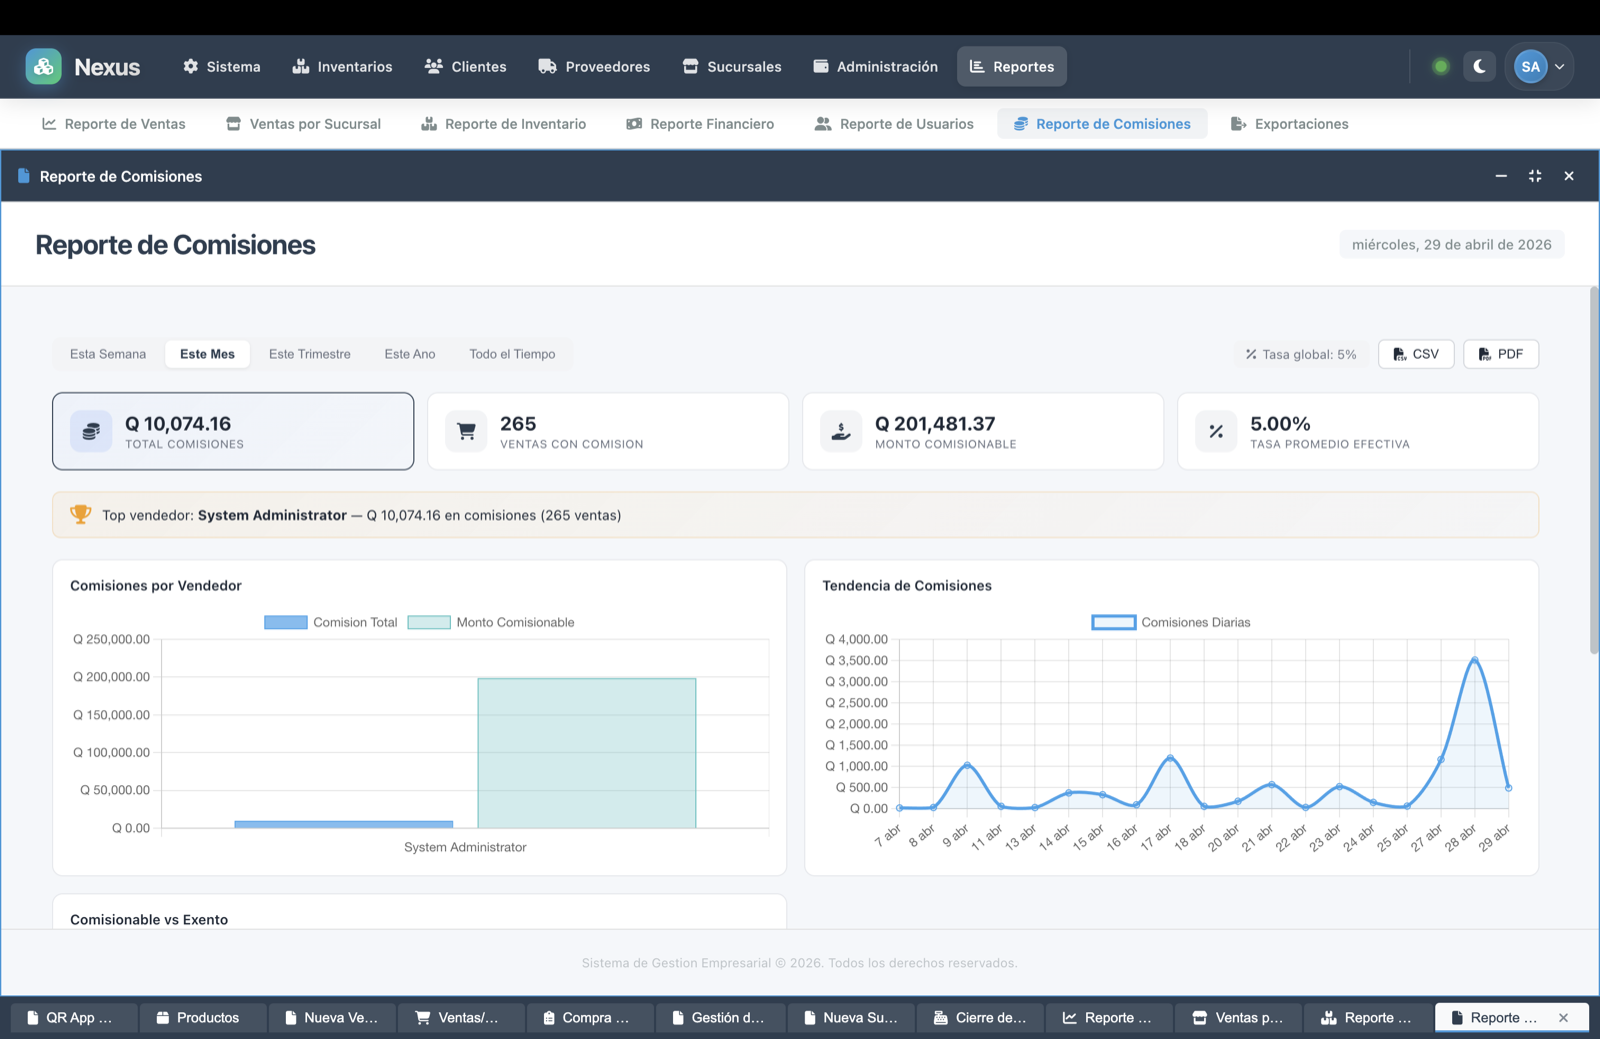Click the Monto Comisionable hand icon

point(841,432)
